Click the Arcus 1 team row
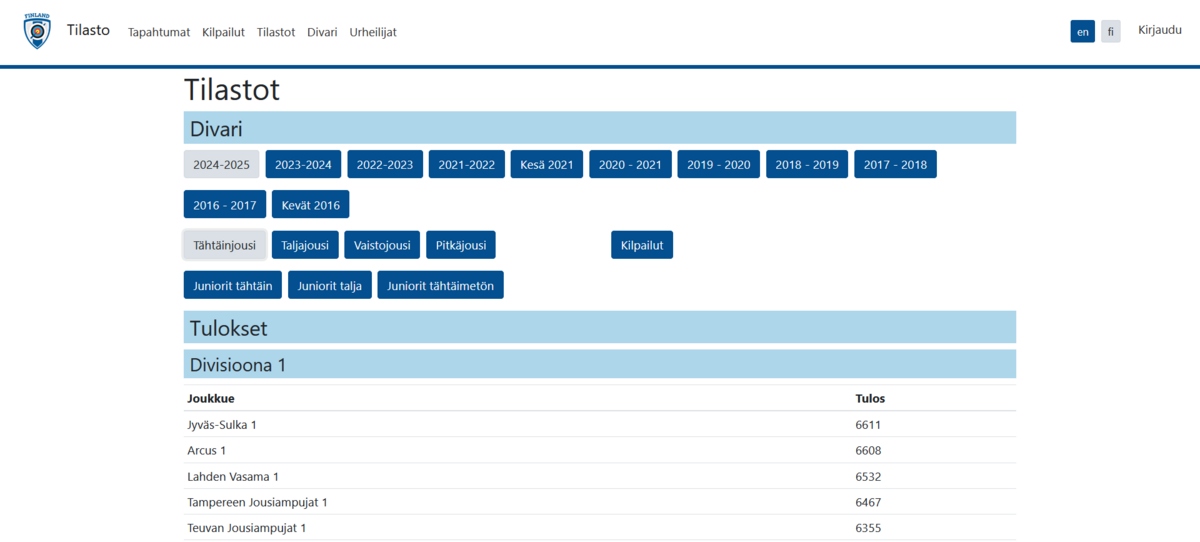Screen dimensions: 1200x542 pyautogui.click(x=600, y=450)
